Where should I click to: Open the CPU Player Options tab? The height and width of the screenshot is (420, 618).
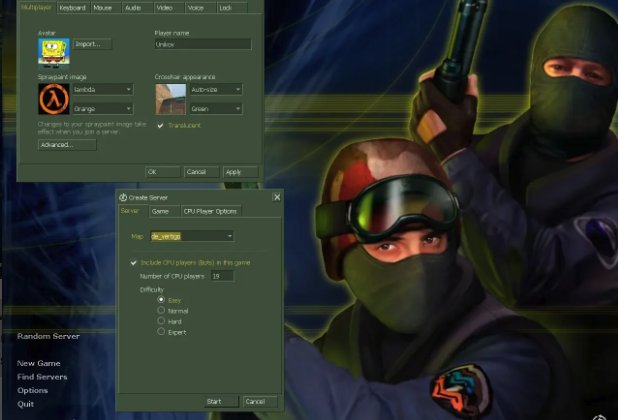pos(210,211)
